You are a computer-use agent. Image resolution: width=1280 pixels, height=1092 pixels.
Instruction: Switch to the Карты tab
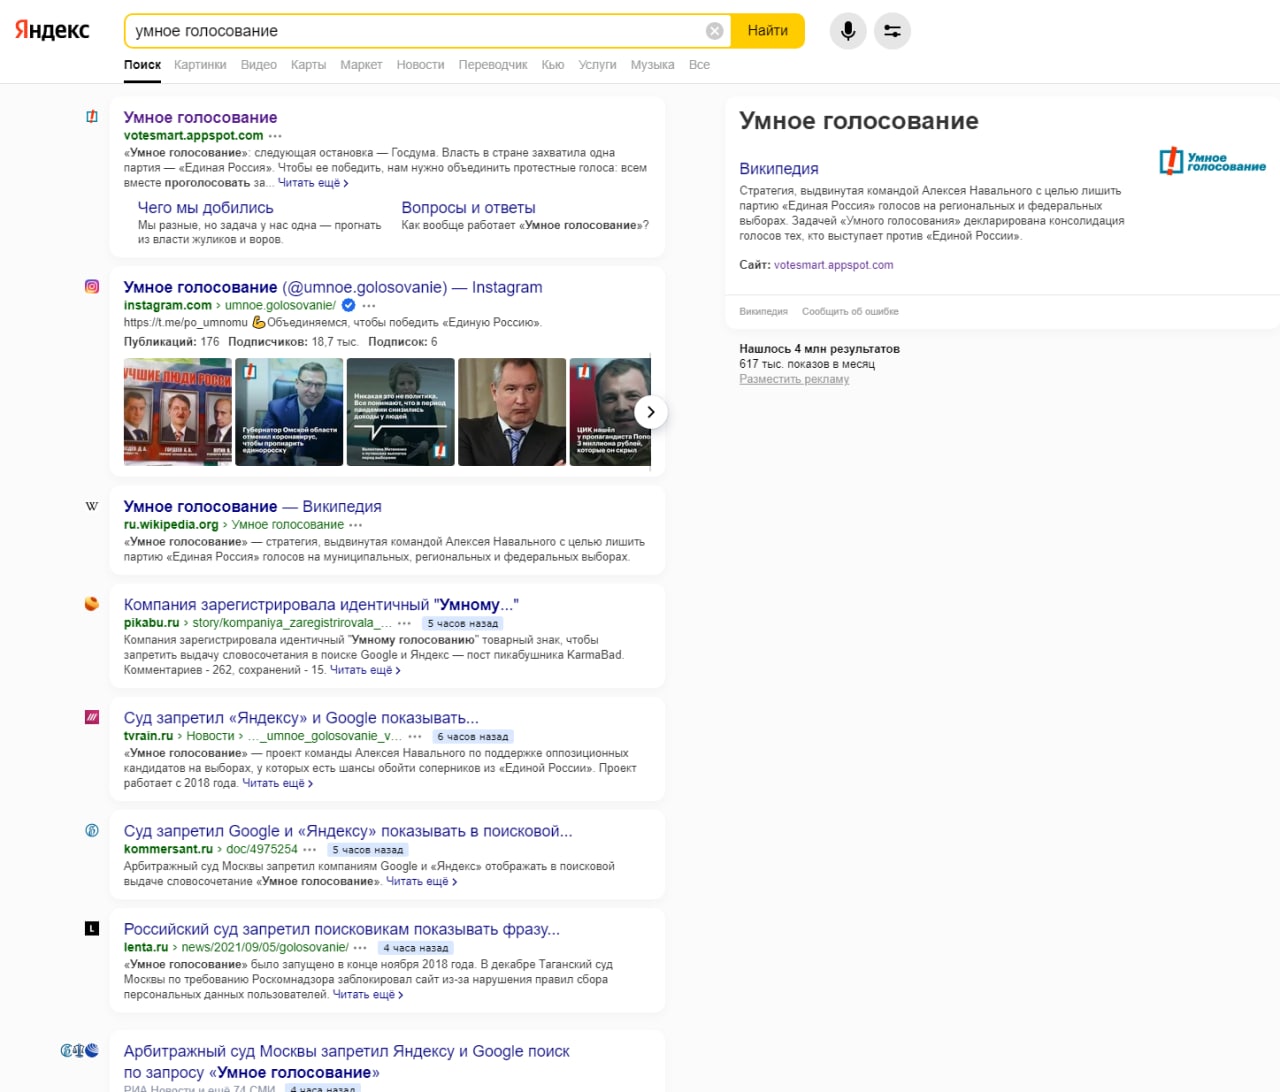tap(308, 65)
